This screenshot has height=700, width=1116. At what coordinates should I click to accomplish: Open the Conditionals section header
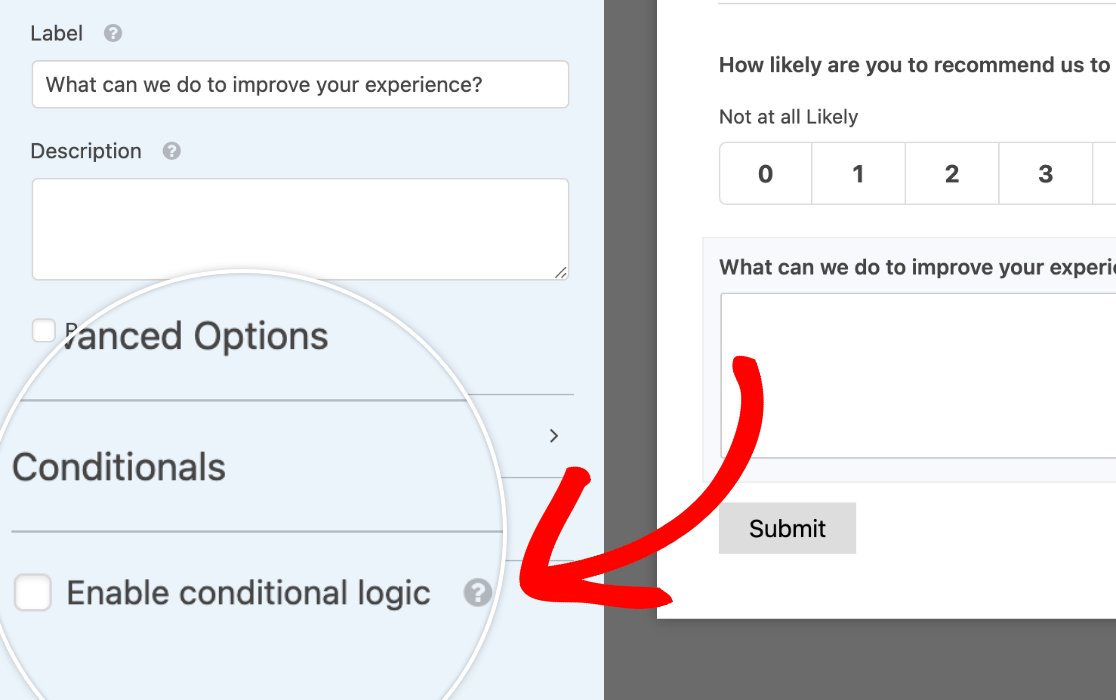coord(119,467)
